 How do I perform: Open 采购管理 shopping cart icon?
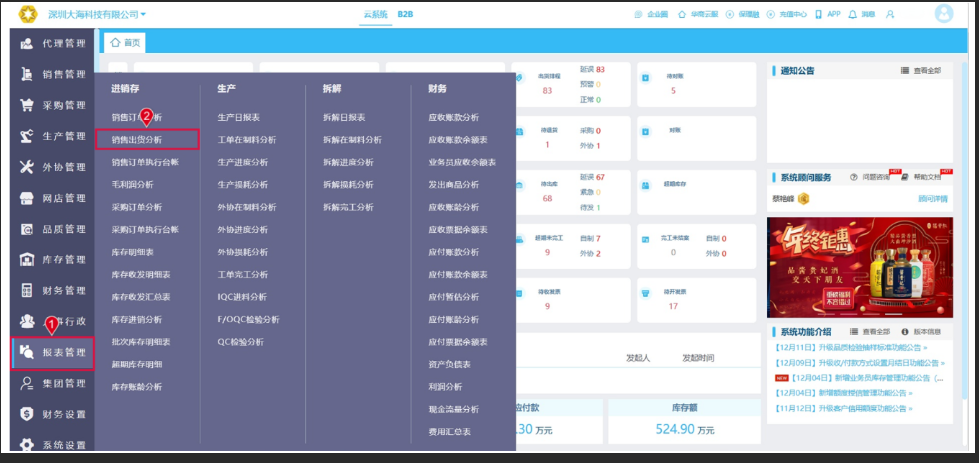tap(27, 105)
